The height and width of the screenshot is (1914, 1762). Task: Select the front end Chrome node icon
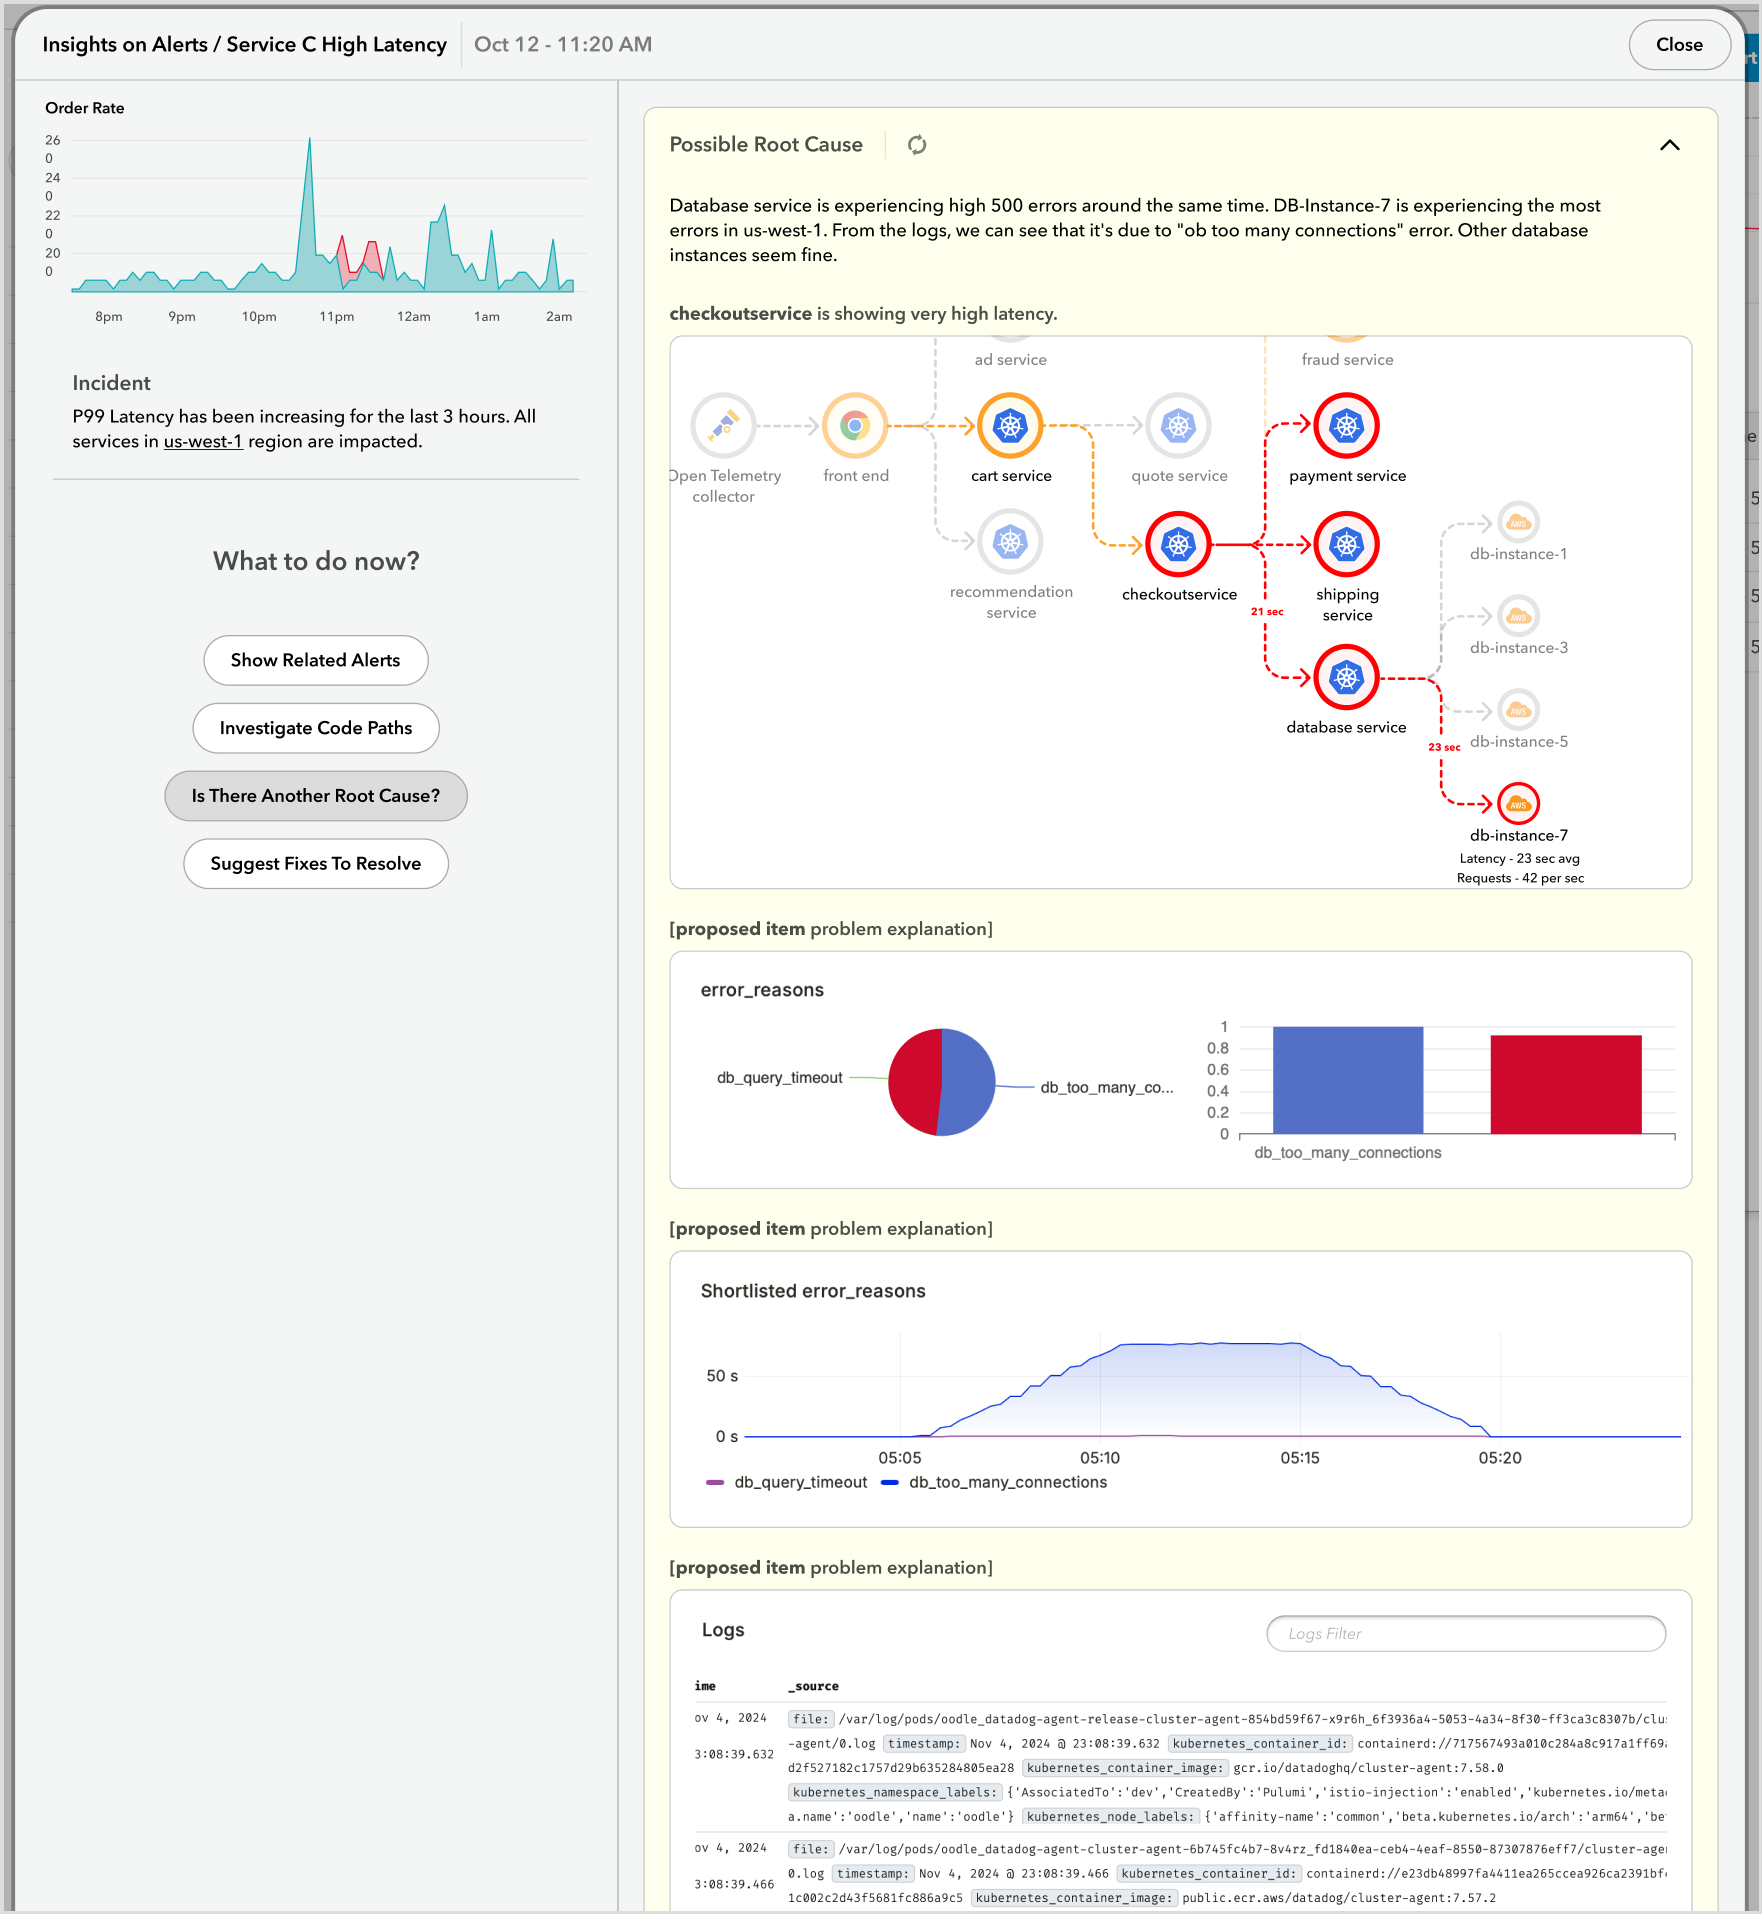tap(855, 426)
